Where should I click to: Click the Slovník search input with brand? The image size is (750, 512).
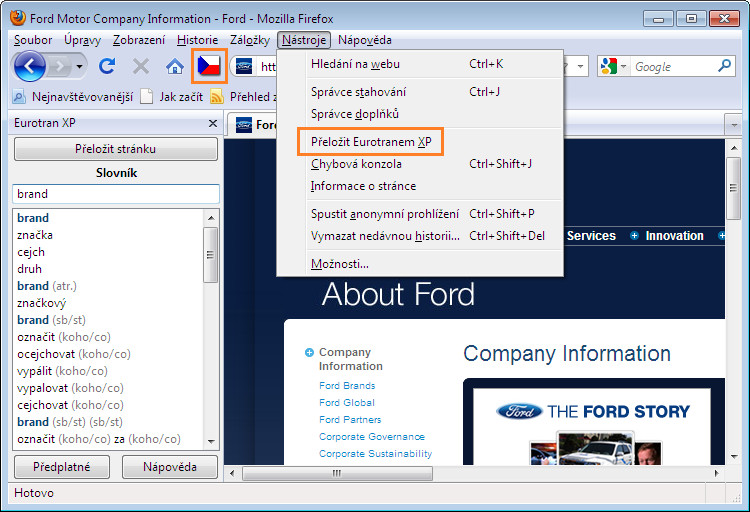pos(116,194)
